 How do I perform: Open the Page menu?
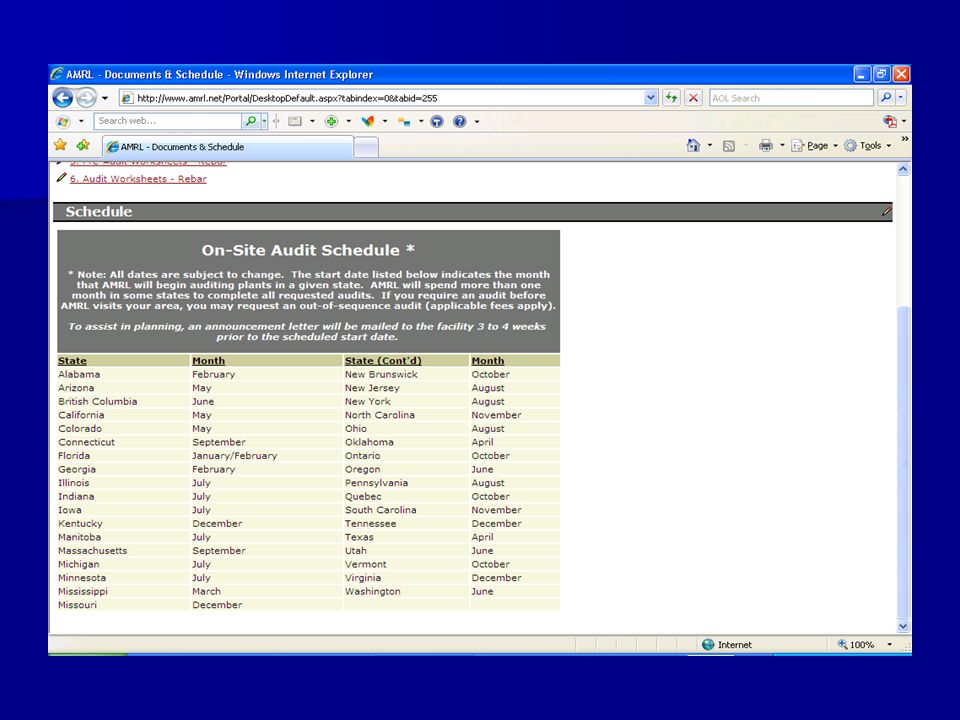(x=814, y=146)
